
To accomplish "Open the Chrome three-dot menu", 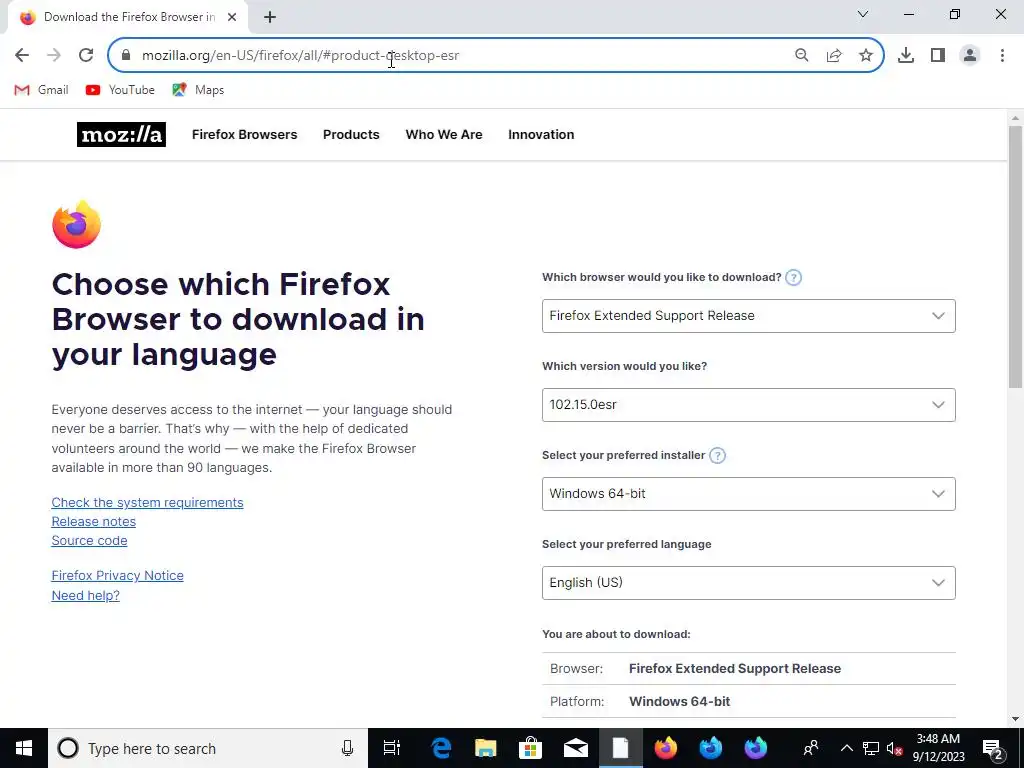I will pyautogui.click(x=1002, y=56).
